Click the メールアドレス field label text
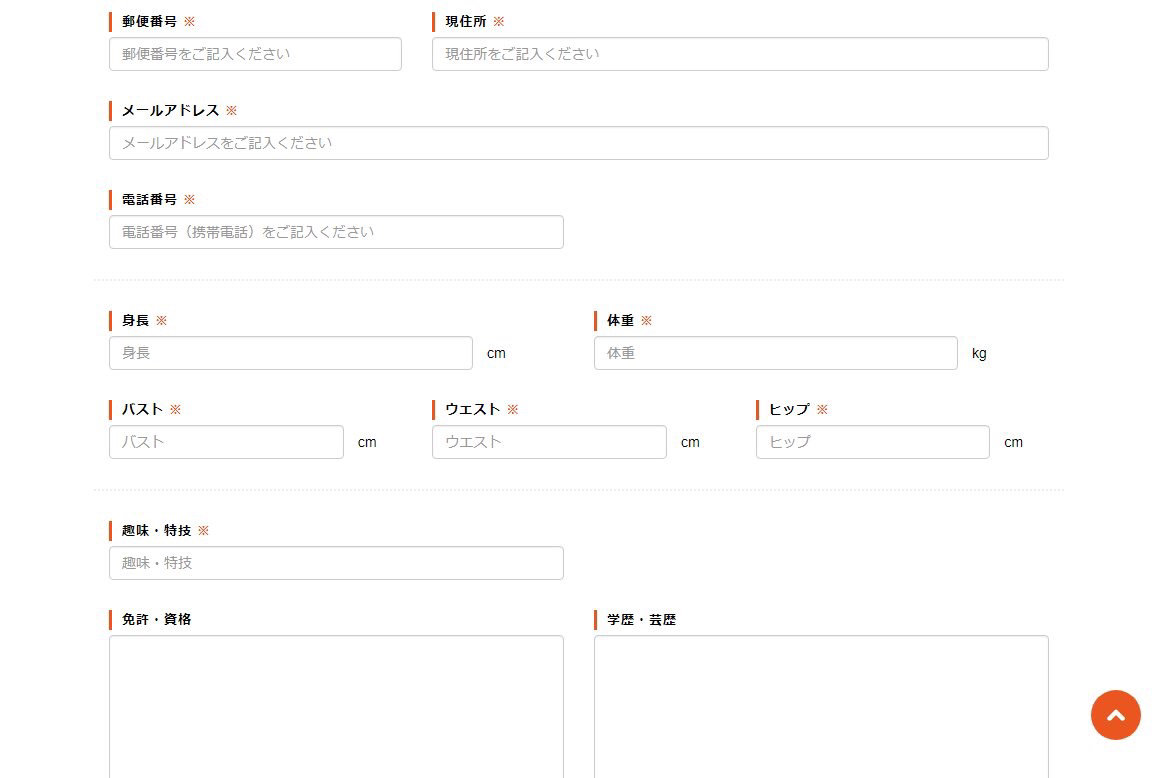This screenshot has height=778, width=1158. [170, 111]
